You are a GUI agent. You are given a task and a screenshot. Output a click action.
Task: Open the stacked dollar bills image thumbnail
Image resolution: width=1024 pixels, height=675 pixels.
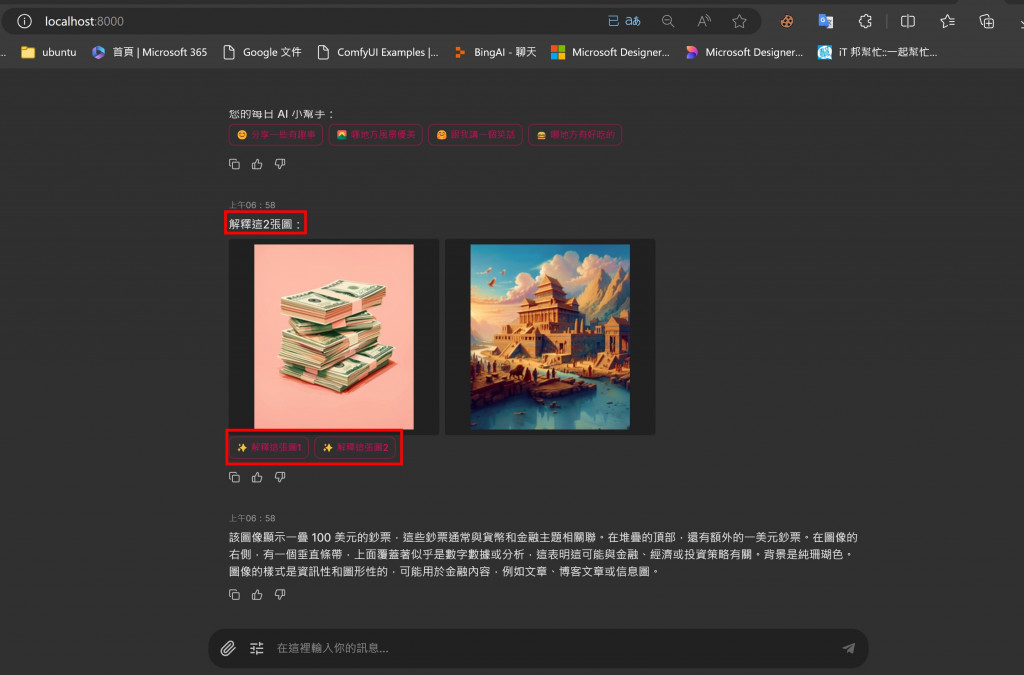coord(334,337)
